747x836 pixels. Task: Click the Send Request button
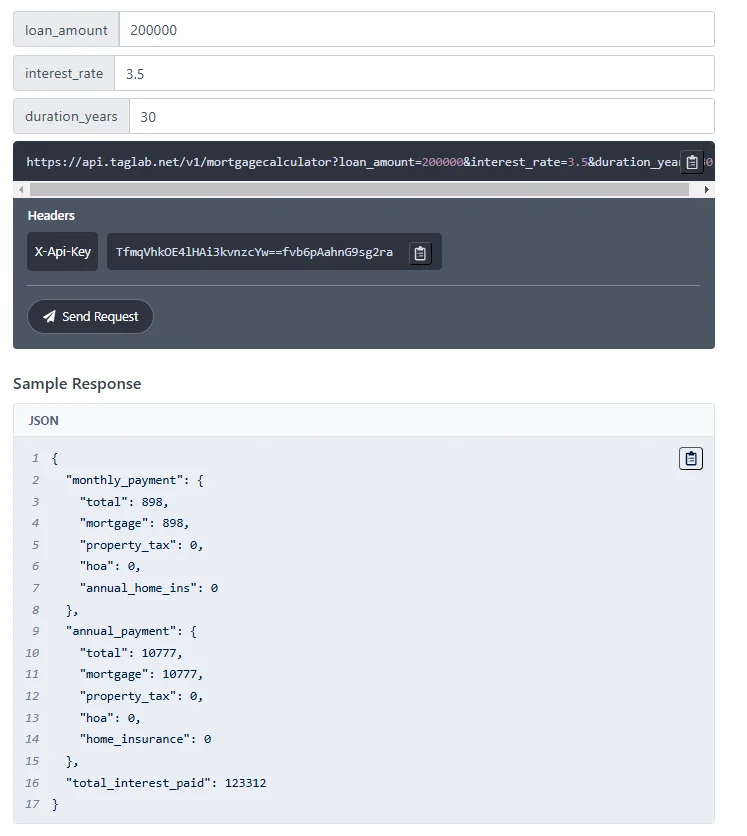pos(90,317)
